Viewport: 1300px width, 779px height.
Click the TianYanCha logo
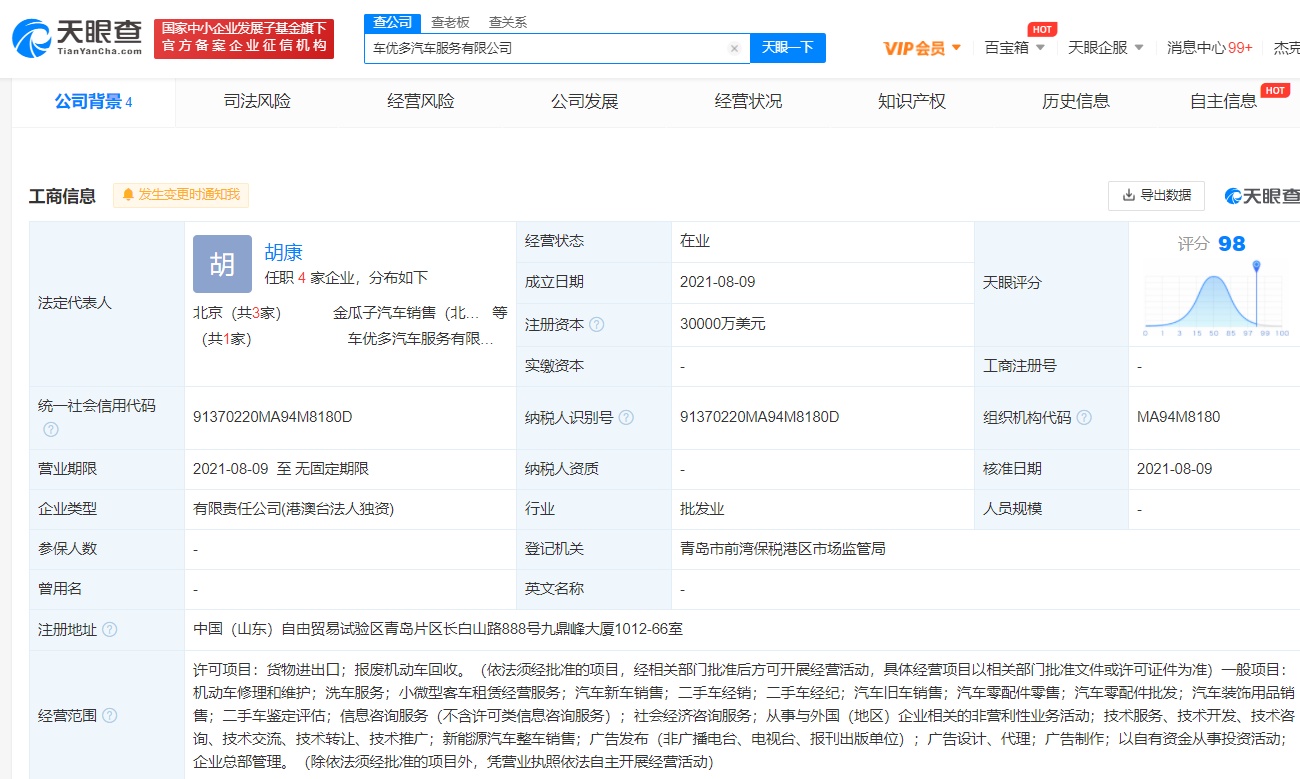[77, 39]
